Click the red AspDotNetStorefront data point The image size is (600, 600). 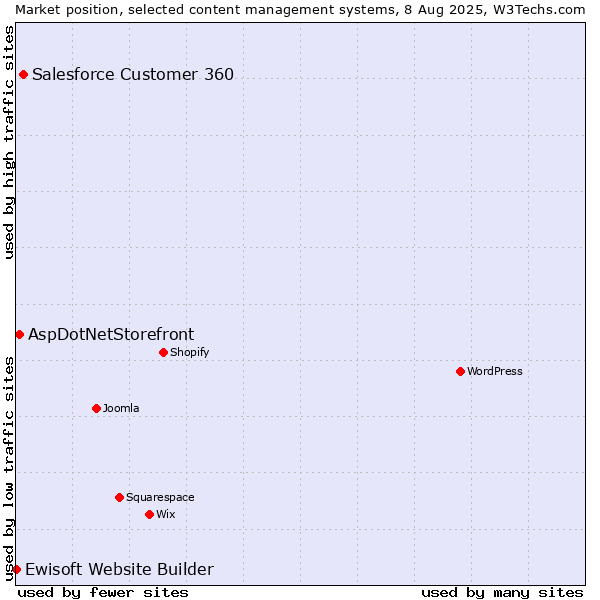pos(20,335)
